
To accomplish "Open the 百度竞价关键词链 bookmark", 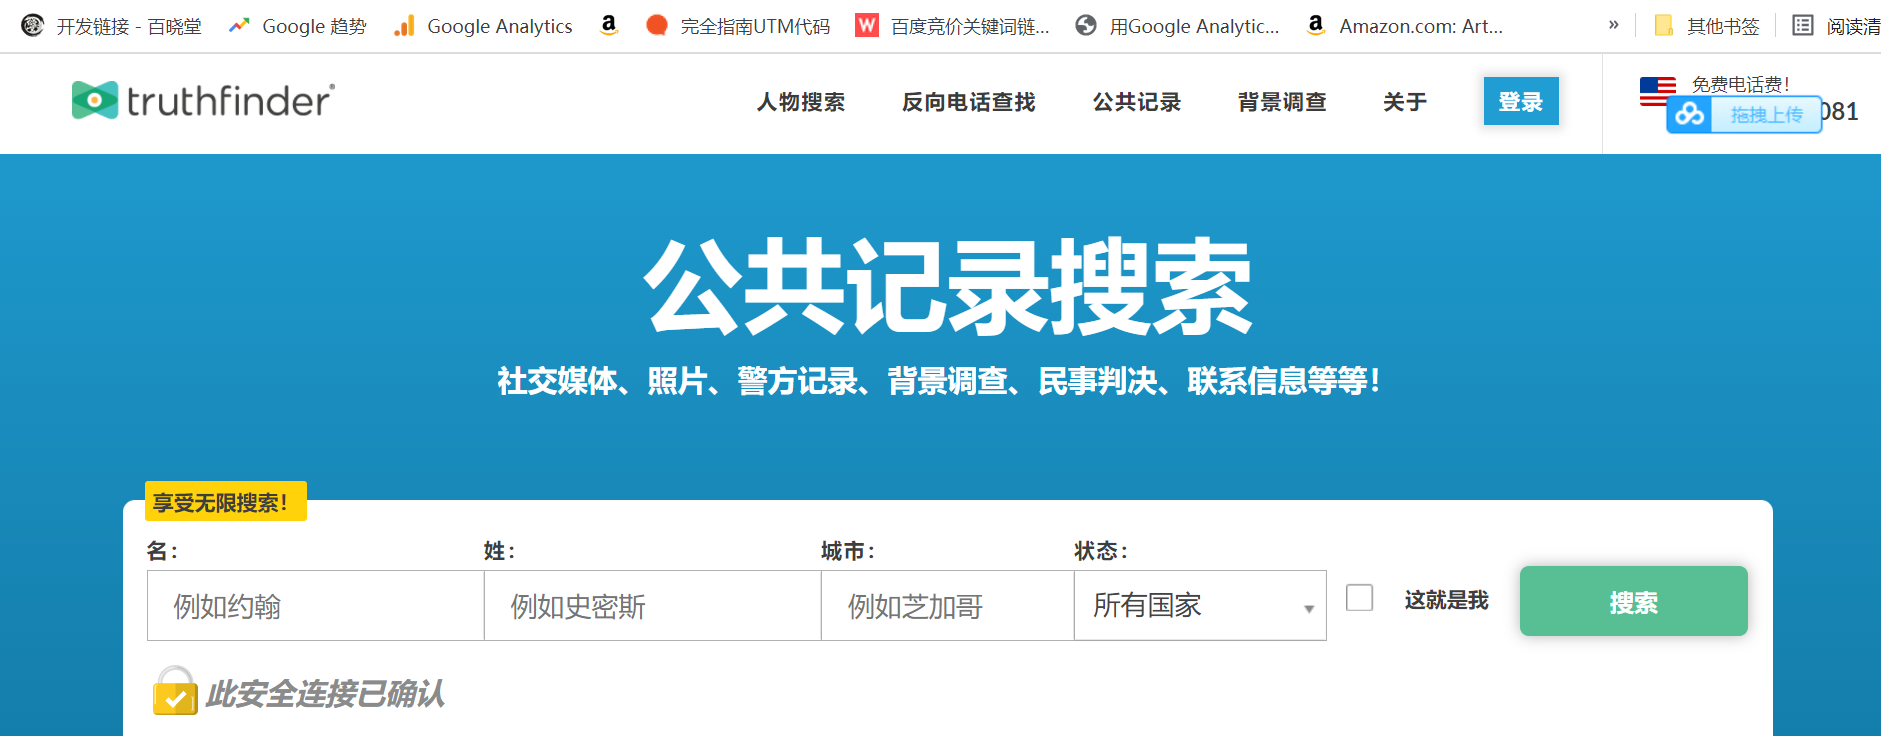I will (x=953, y=26).
